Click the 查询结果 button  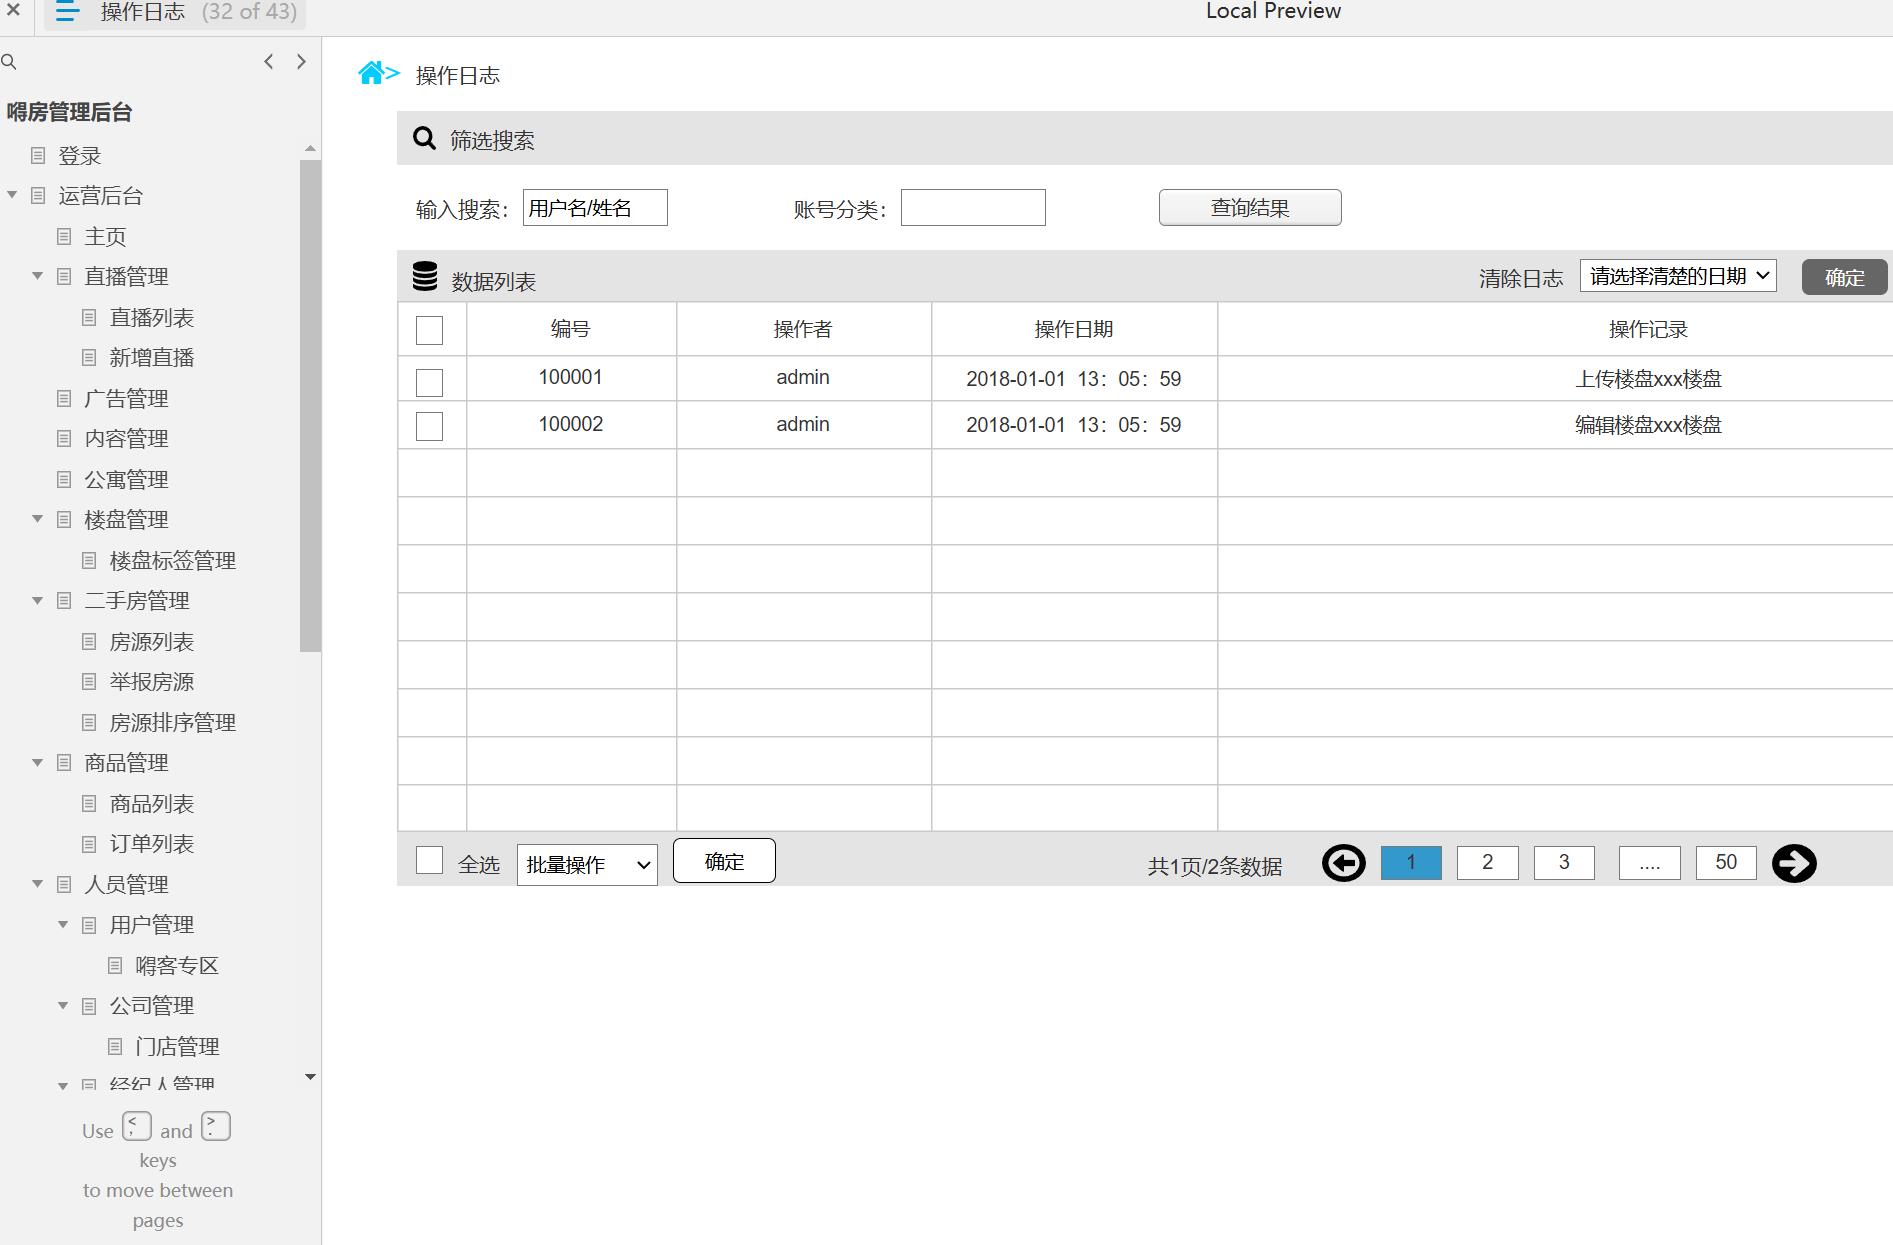point(1250,208)
